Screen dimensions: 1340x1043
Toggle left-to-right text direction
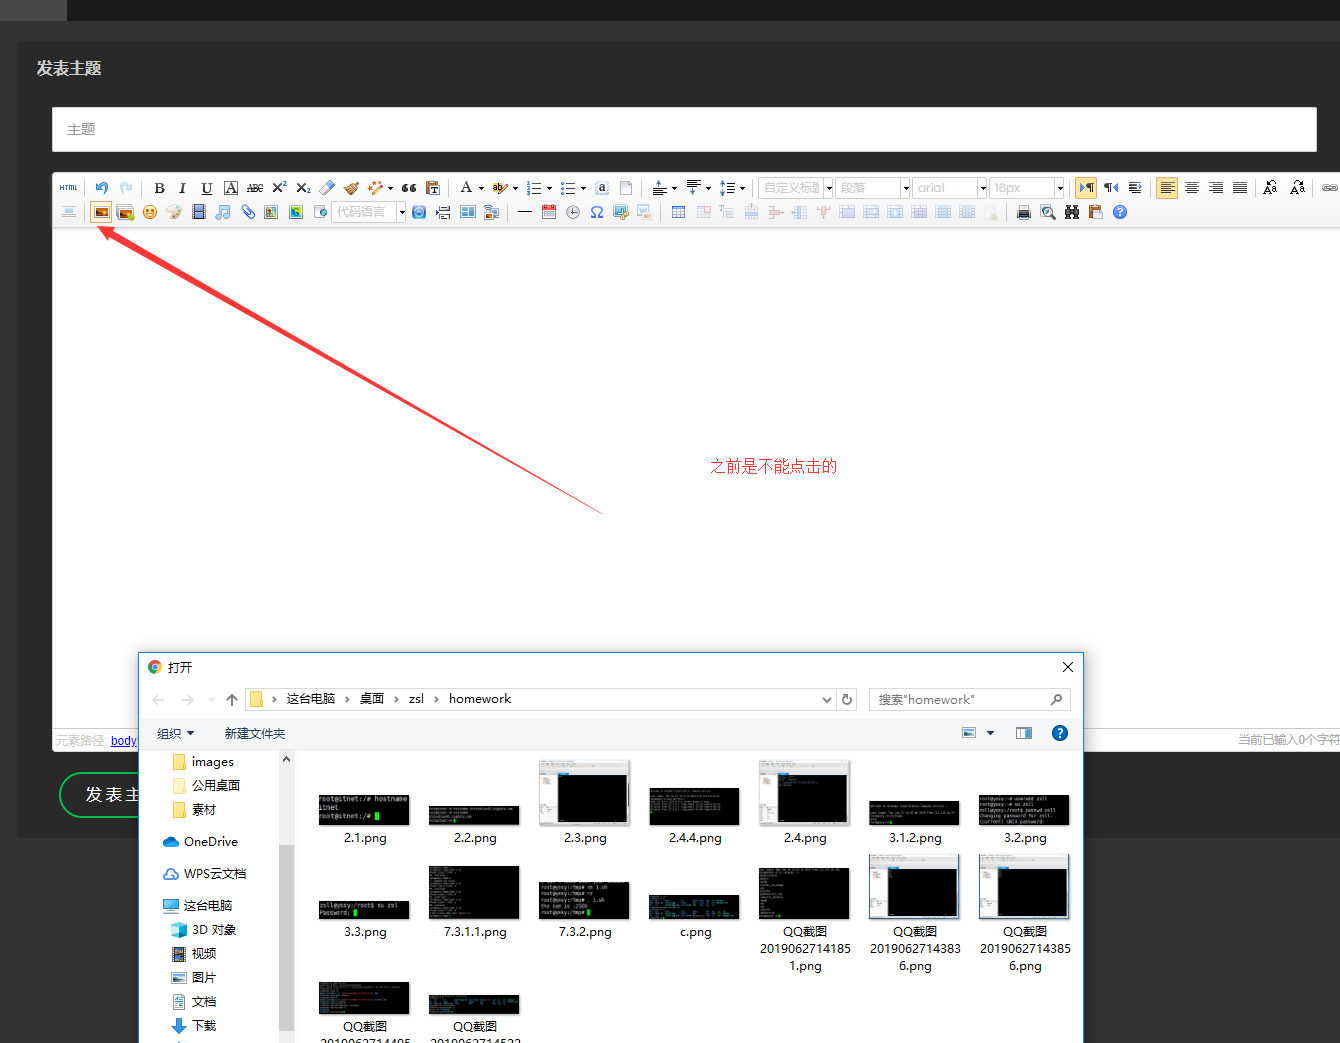pyautogui.click(x=1086, y=188)
